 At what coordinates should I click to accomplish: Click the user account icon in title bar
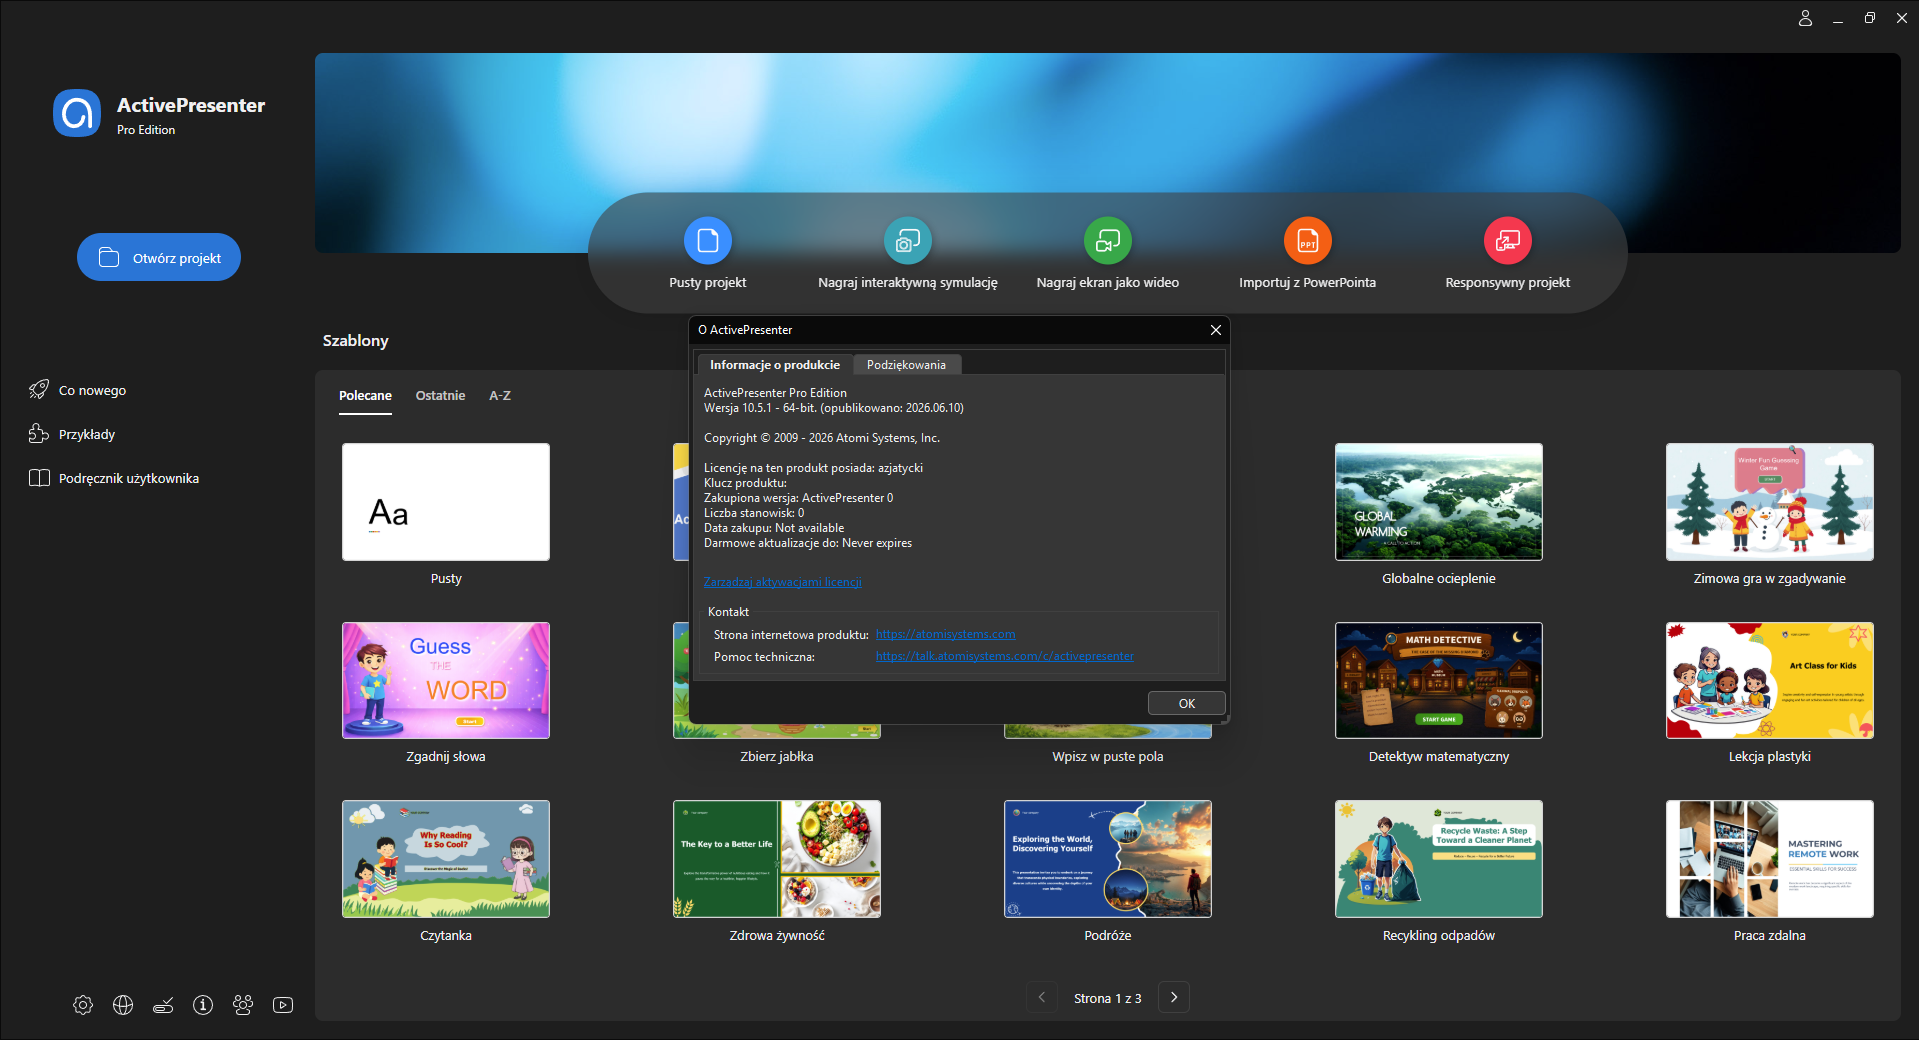coord(1805,18)
